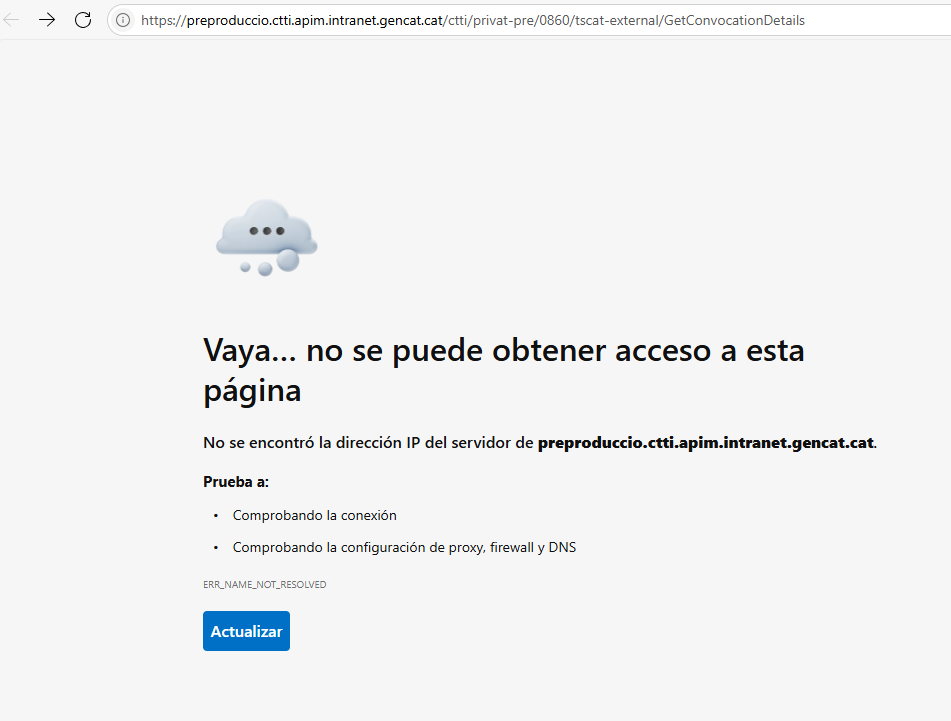The height and width of the screenshot is (721, 951).
Task: Reload the page with the refresh icon
Action: 83,20
